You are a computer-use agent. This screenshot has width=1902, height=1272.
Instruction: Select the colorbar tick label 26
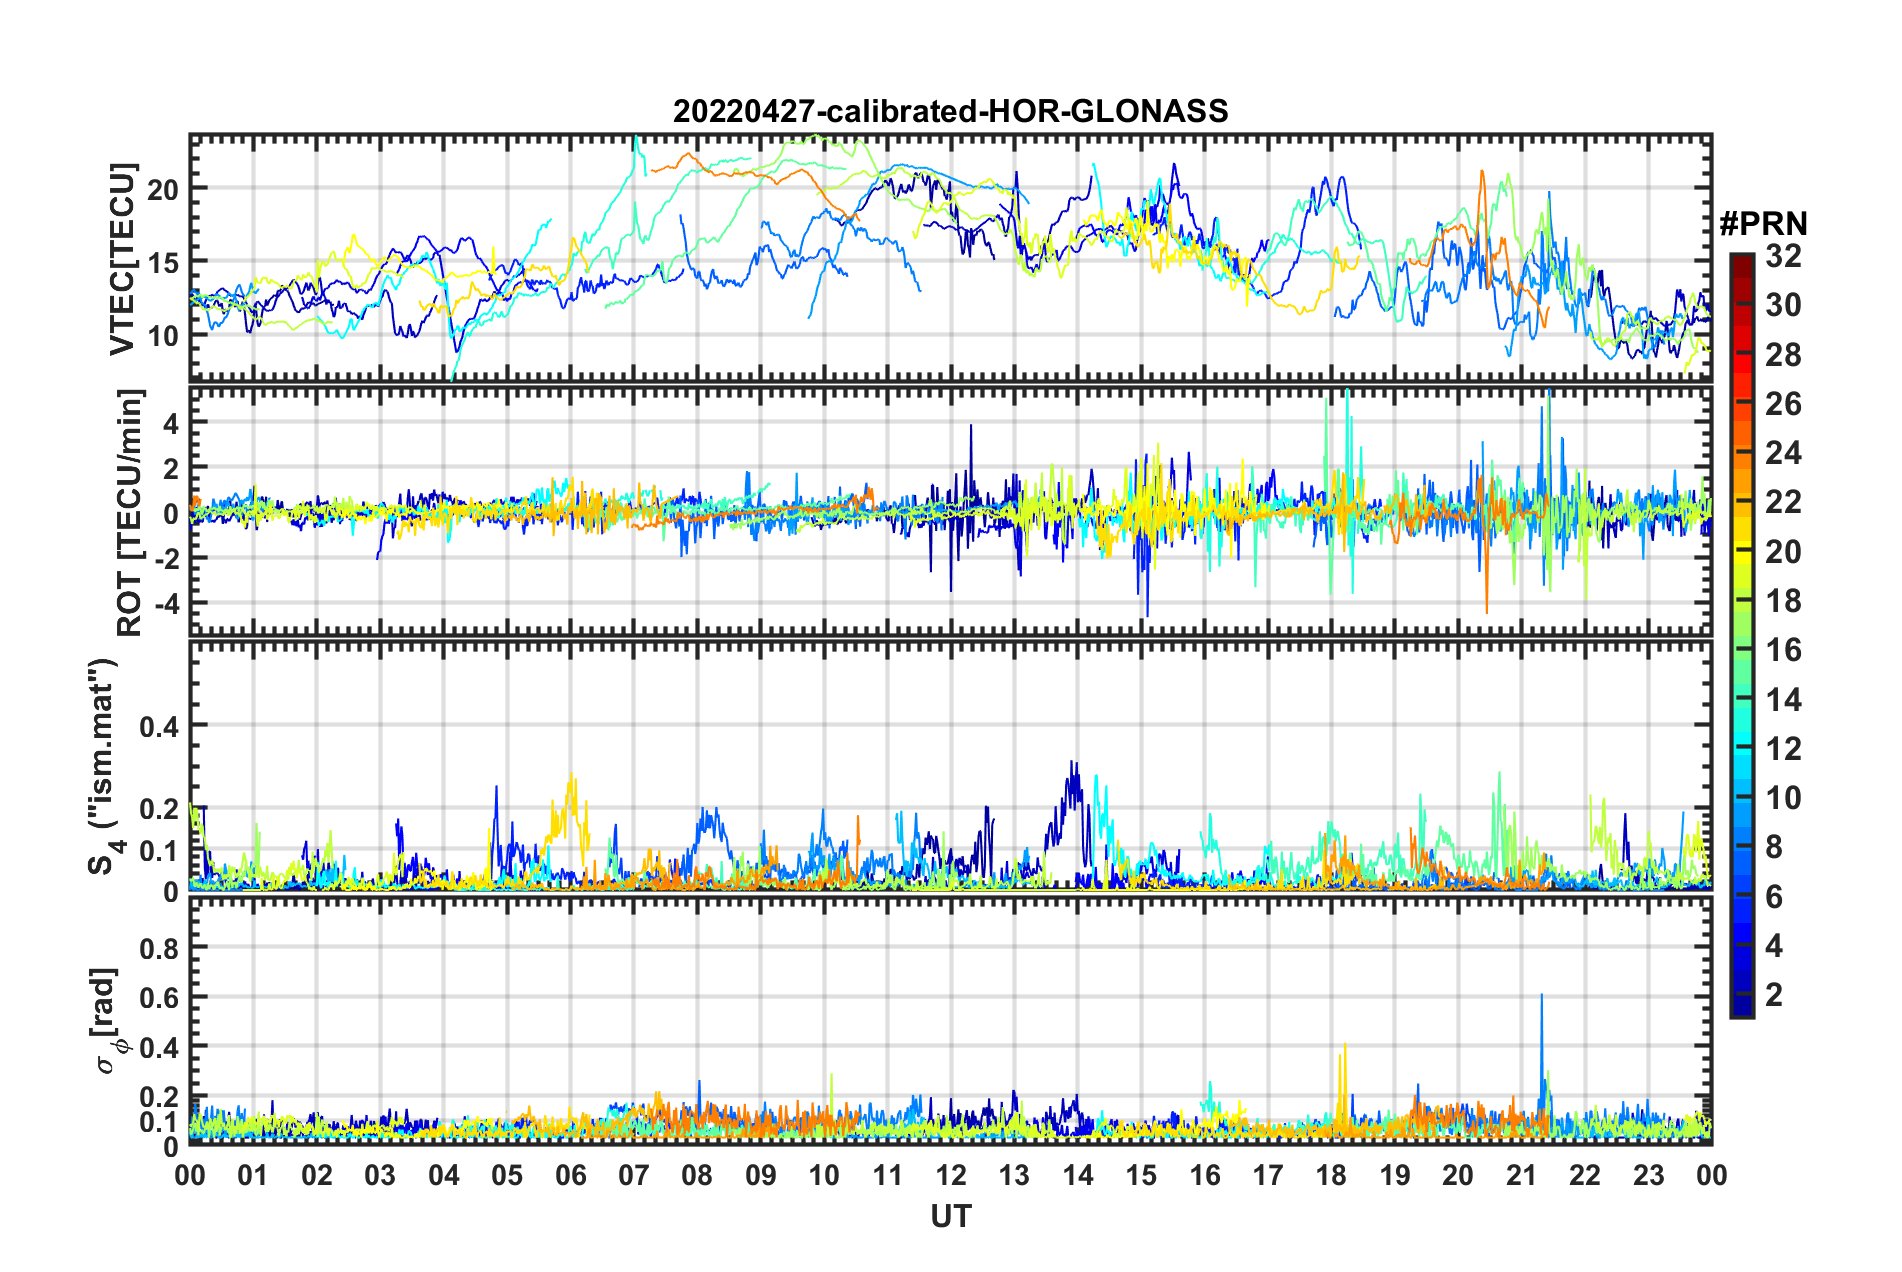point(1783,404)
